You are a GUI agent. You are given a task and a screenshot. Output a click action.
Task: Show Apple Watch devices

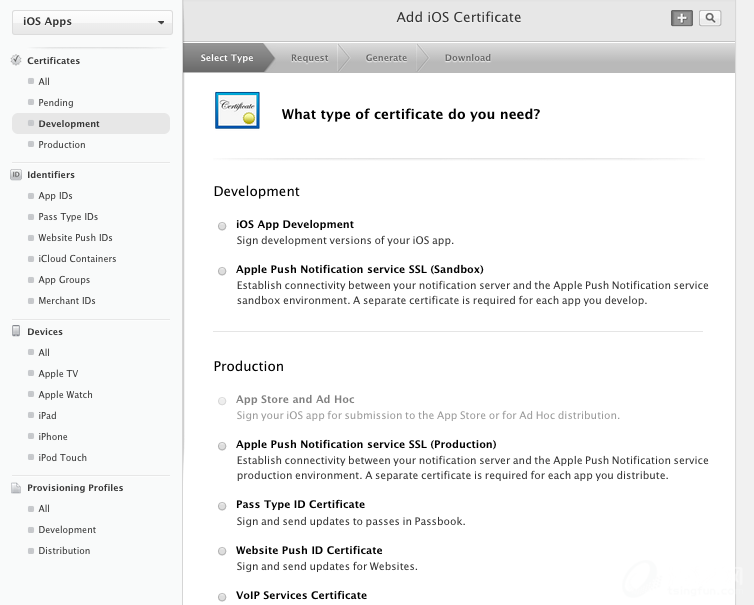[65, 395]
